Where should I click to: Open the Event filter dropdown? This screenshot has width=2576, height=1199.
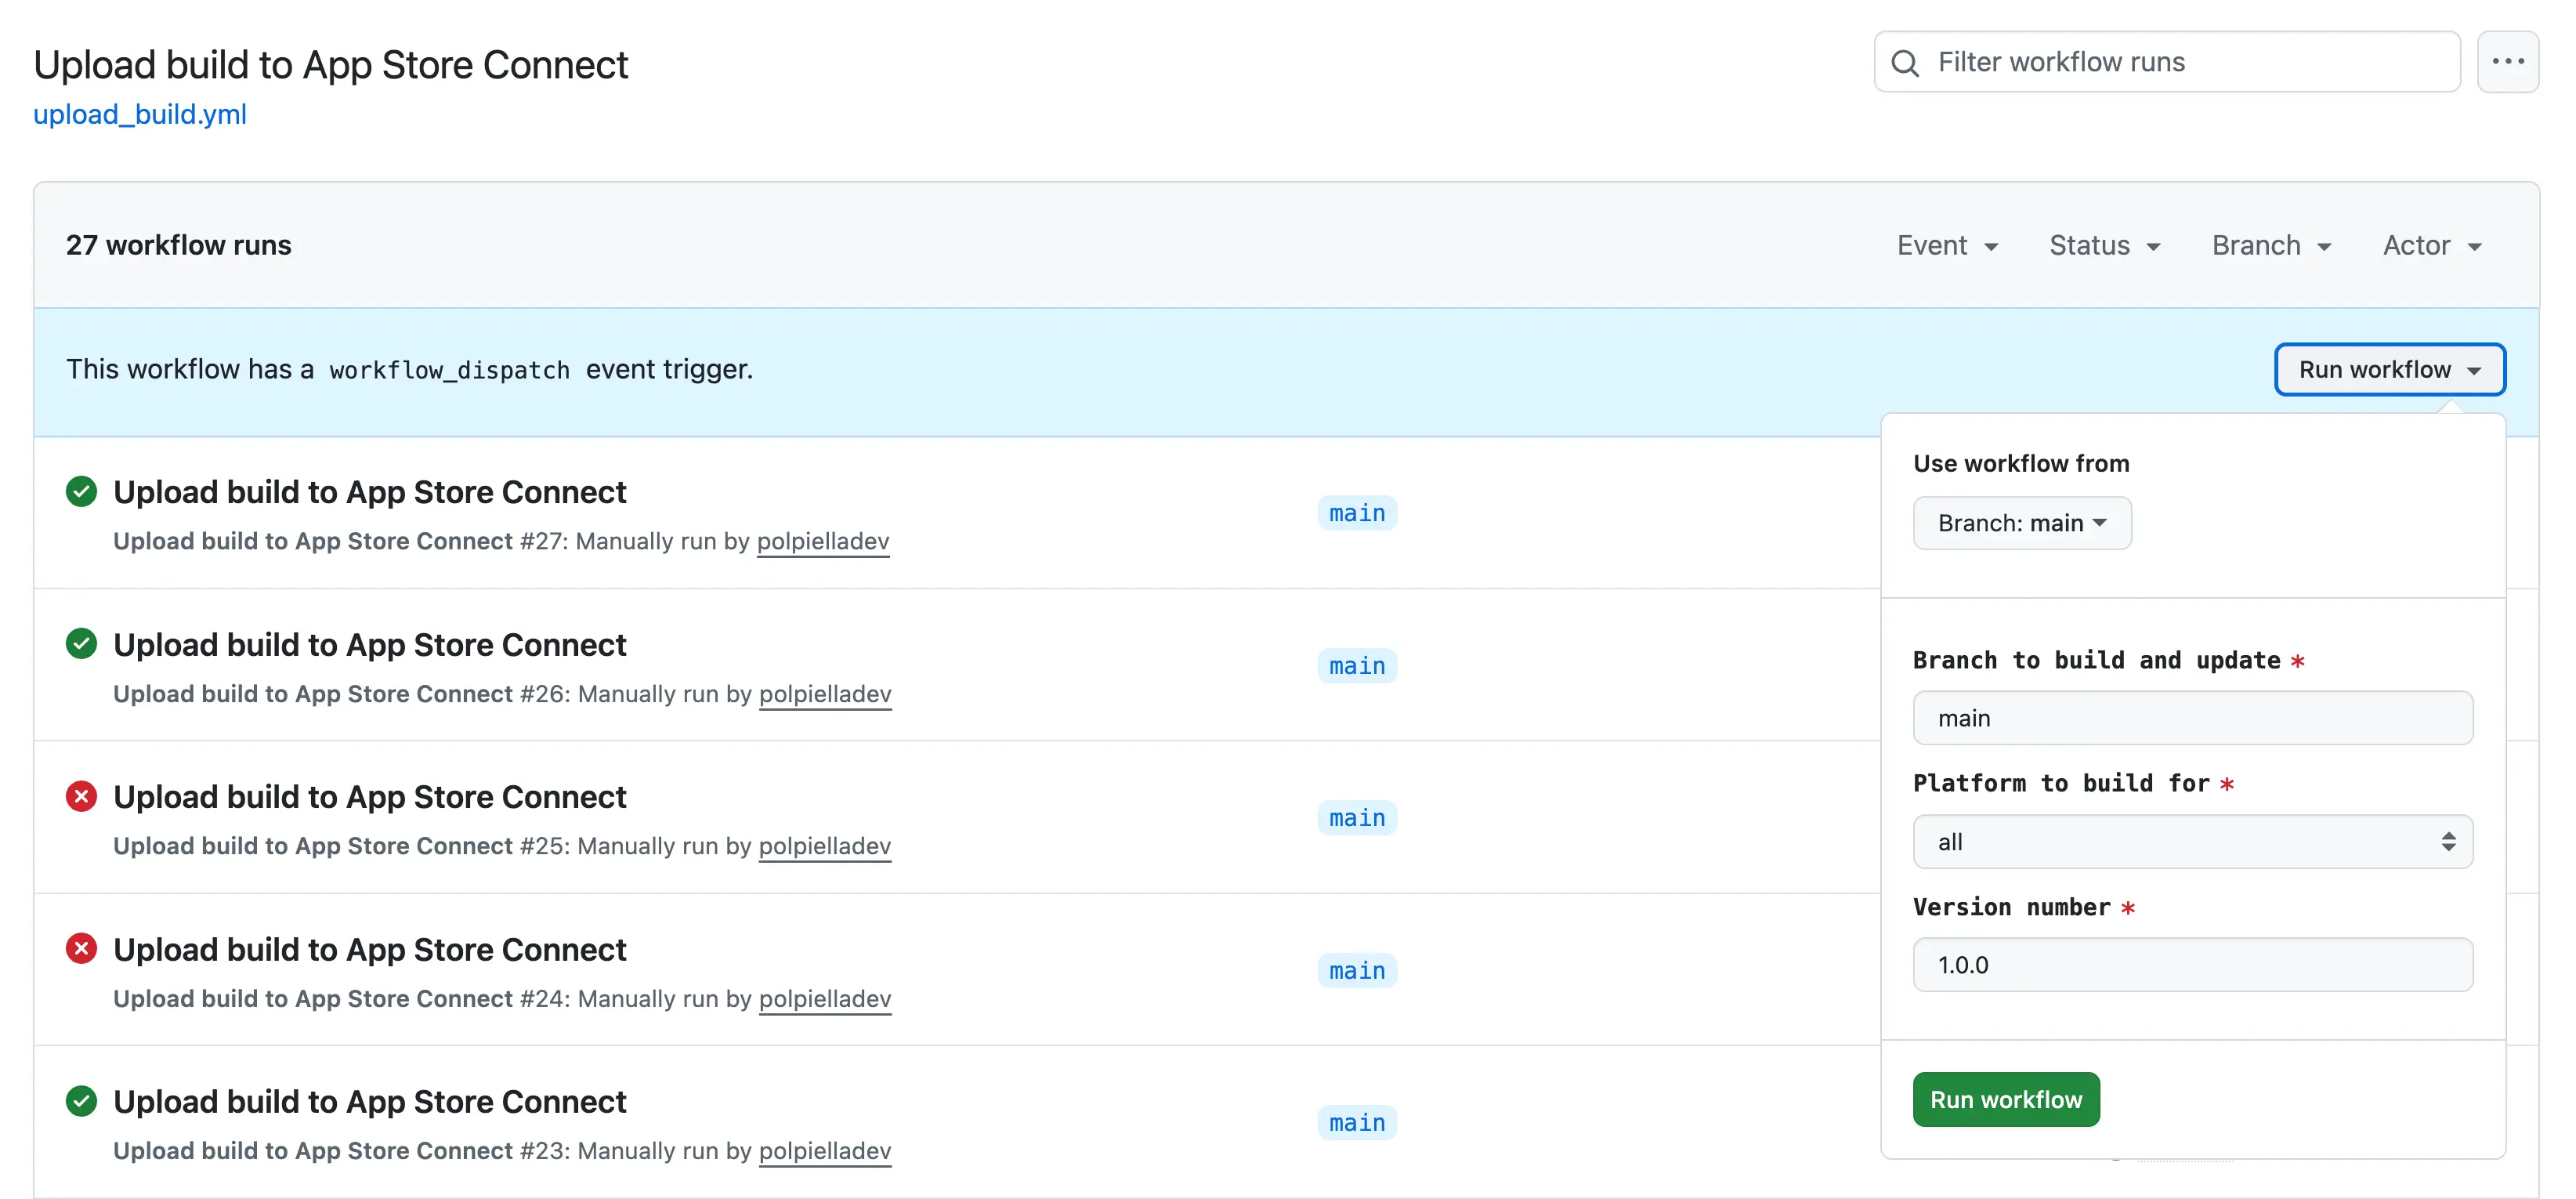click(x=1947, y=245)
